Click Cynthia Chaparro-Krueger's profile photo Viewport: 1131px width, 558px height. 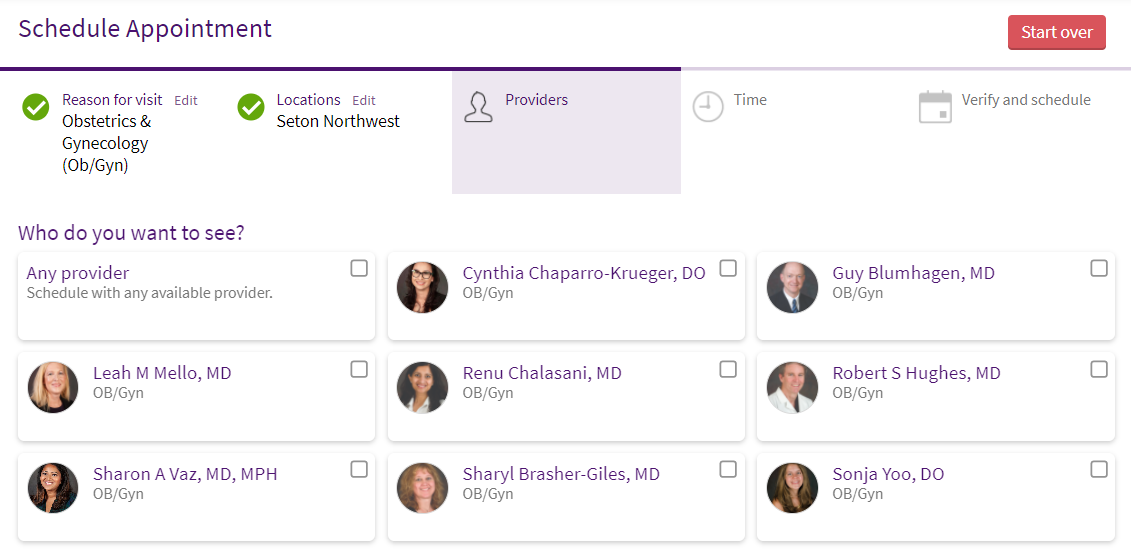pyautogui.click(x=423, y=287)
